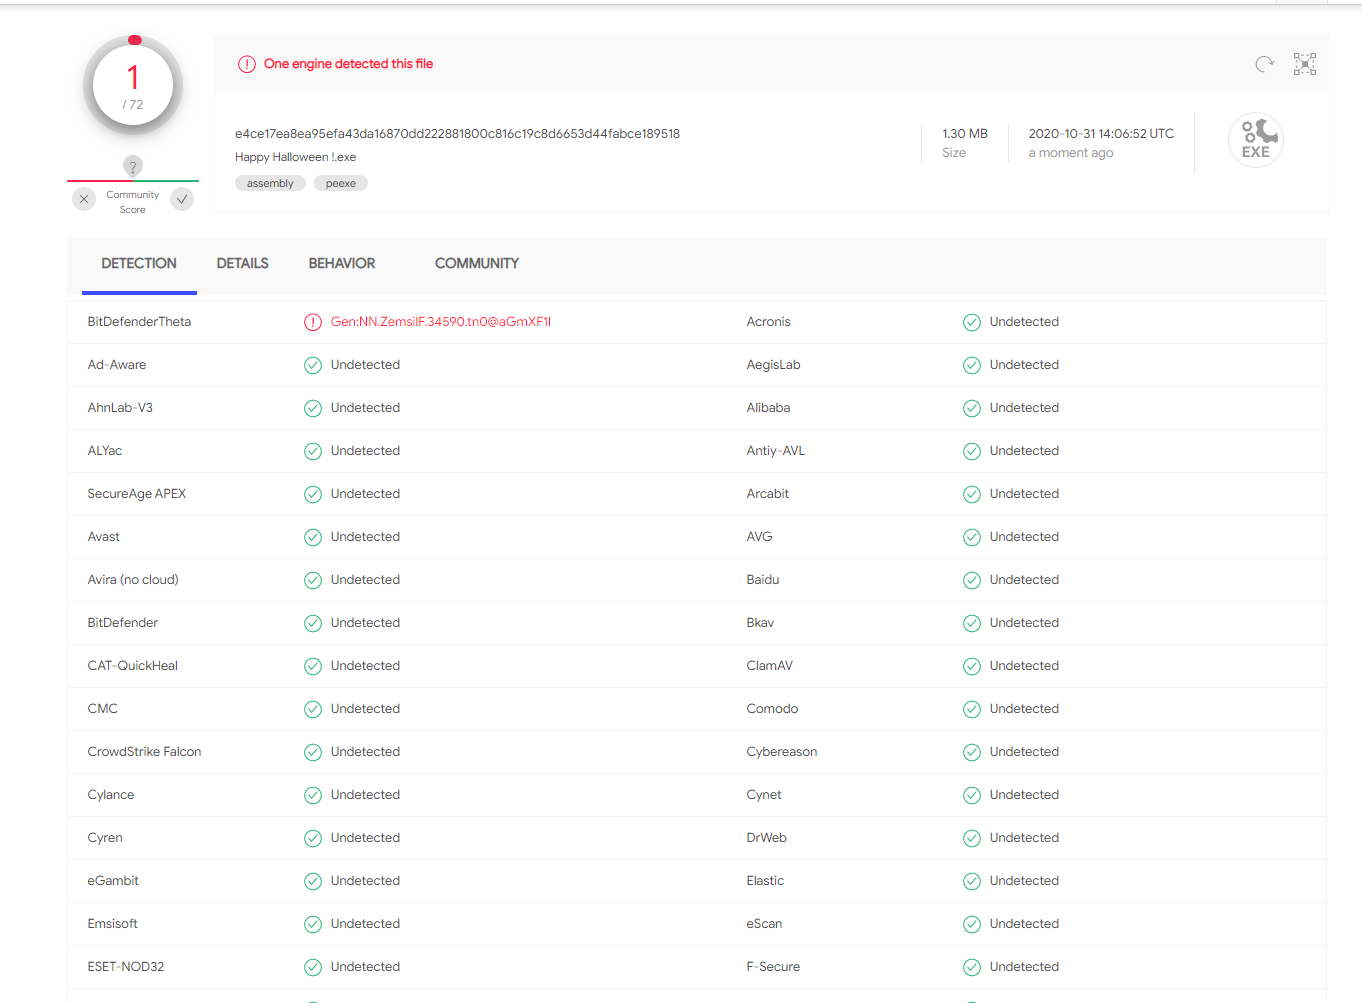Click Undetected text in BitDefender row
Image resolution: width=1362 pixels, height=1003 pixels.
(365, 623)
